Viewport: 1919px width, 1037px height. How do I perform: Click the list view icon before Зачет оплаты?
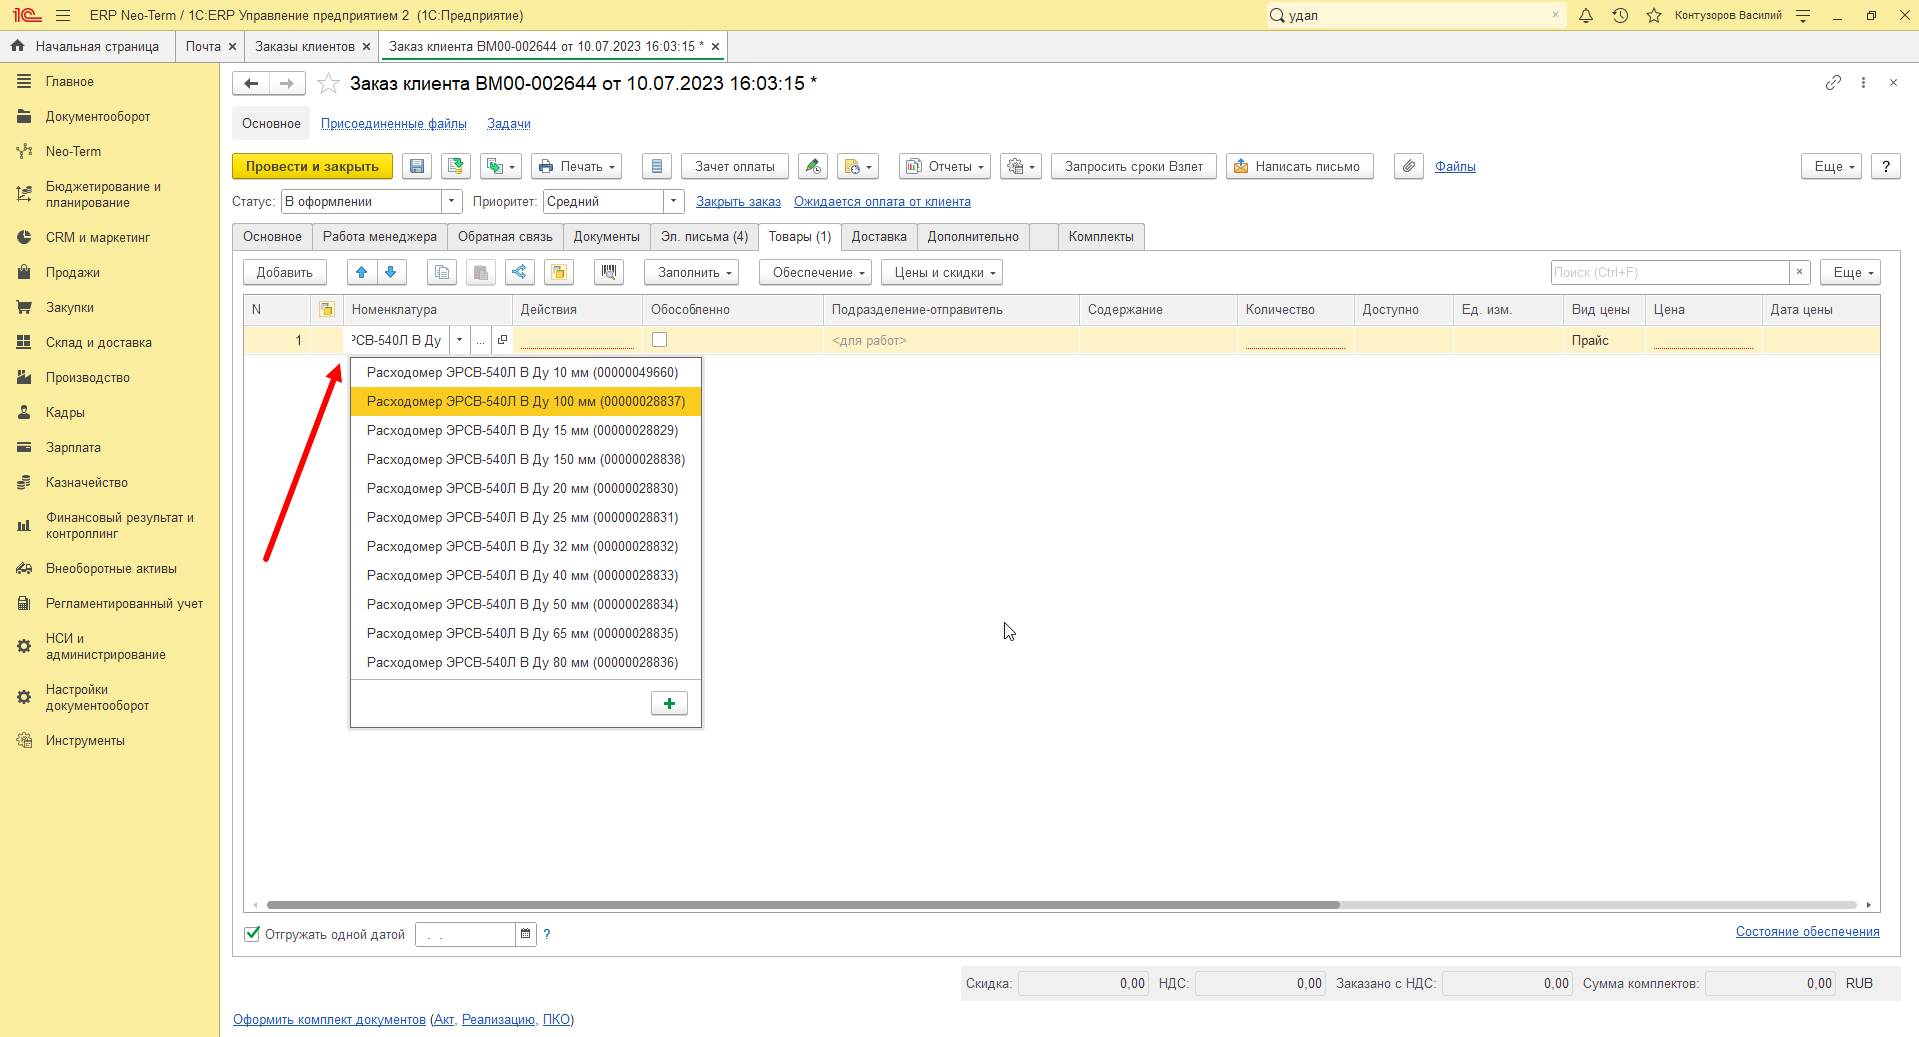coord(656,167)
